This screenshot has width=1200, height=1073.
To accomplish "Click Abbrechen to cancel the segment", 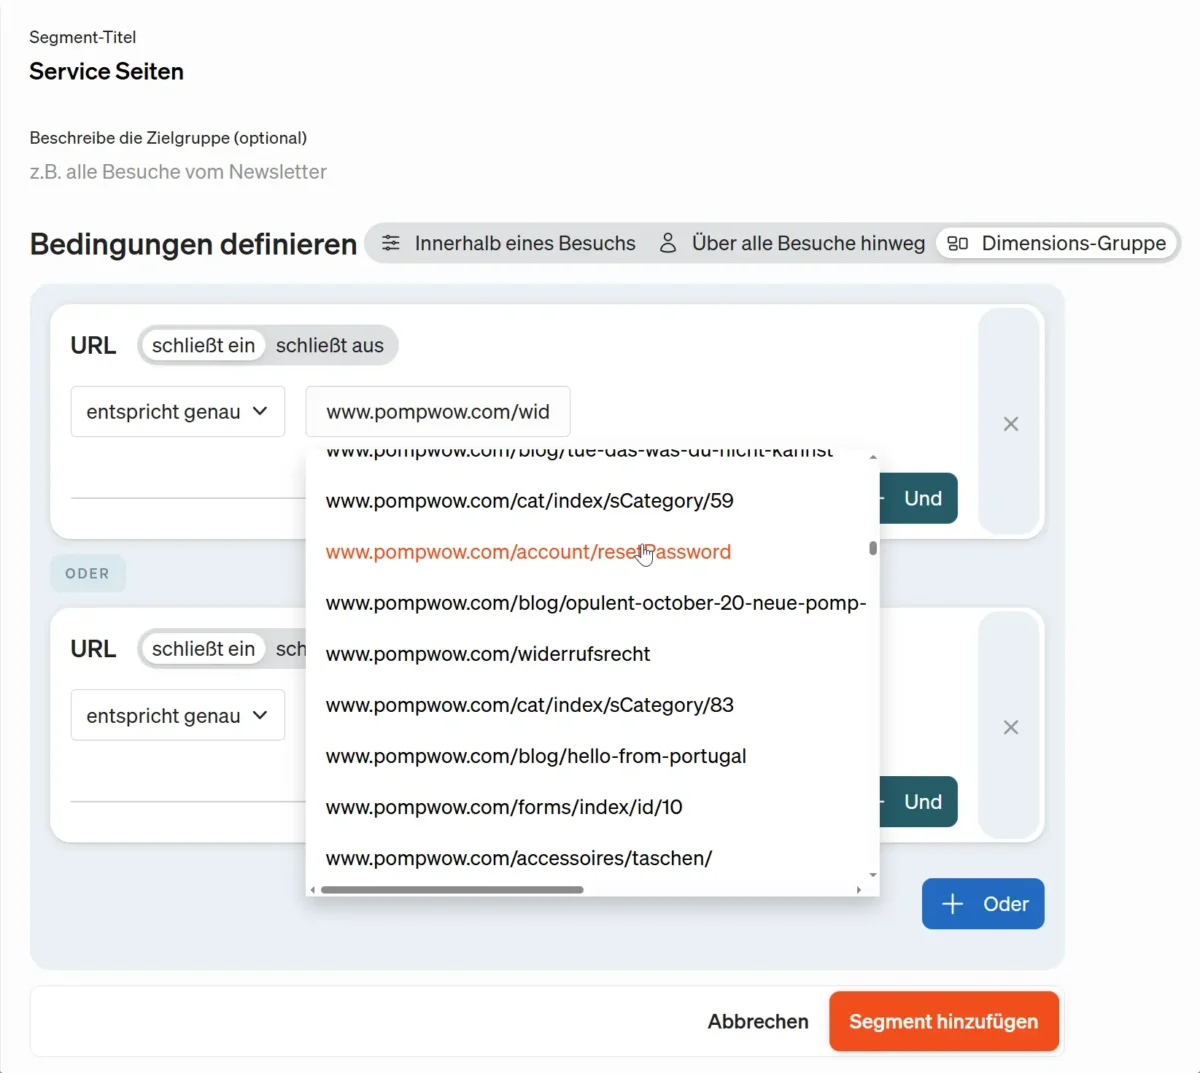I will pos(758,1021).
